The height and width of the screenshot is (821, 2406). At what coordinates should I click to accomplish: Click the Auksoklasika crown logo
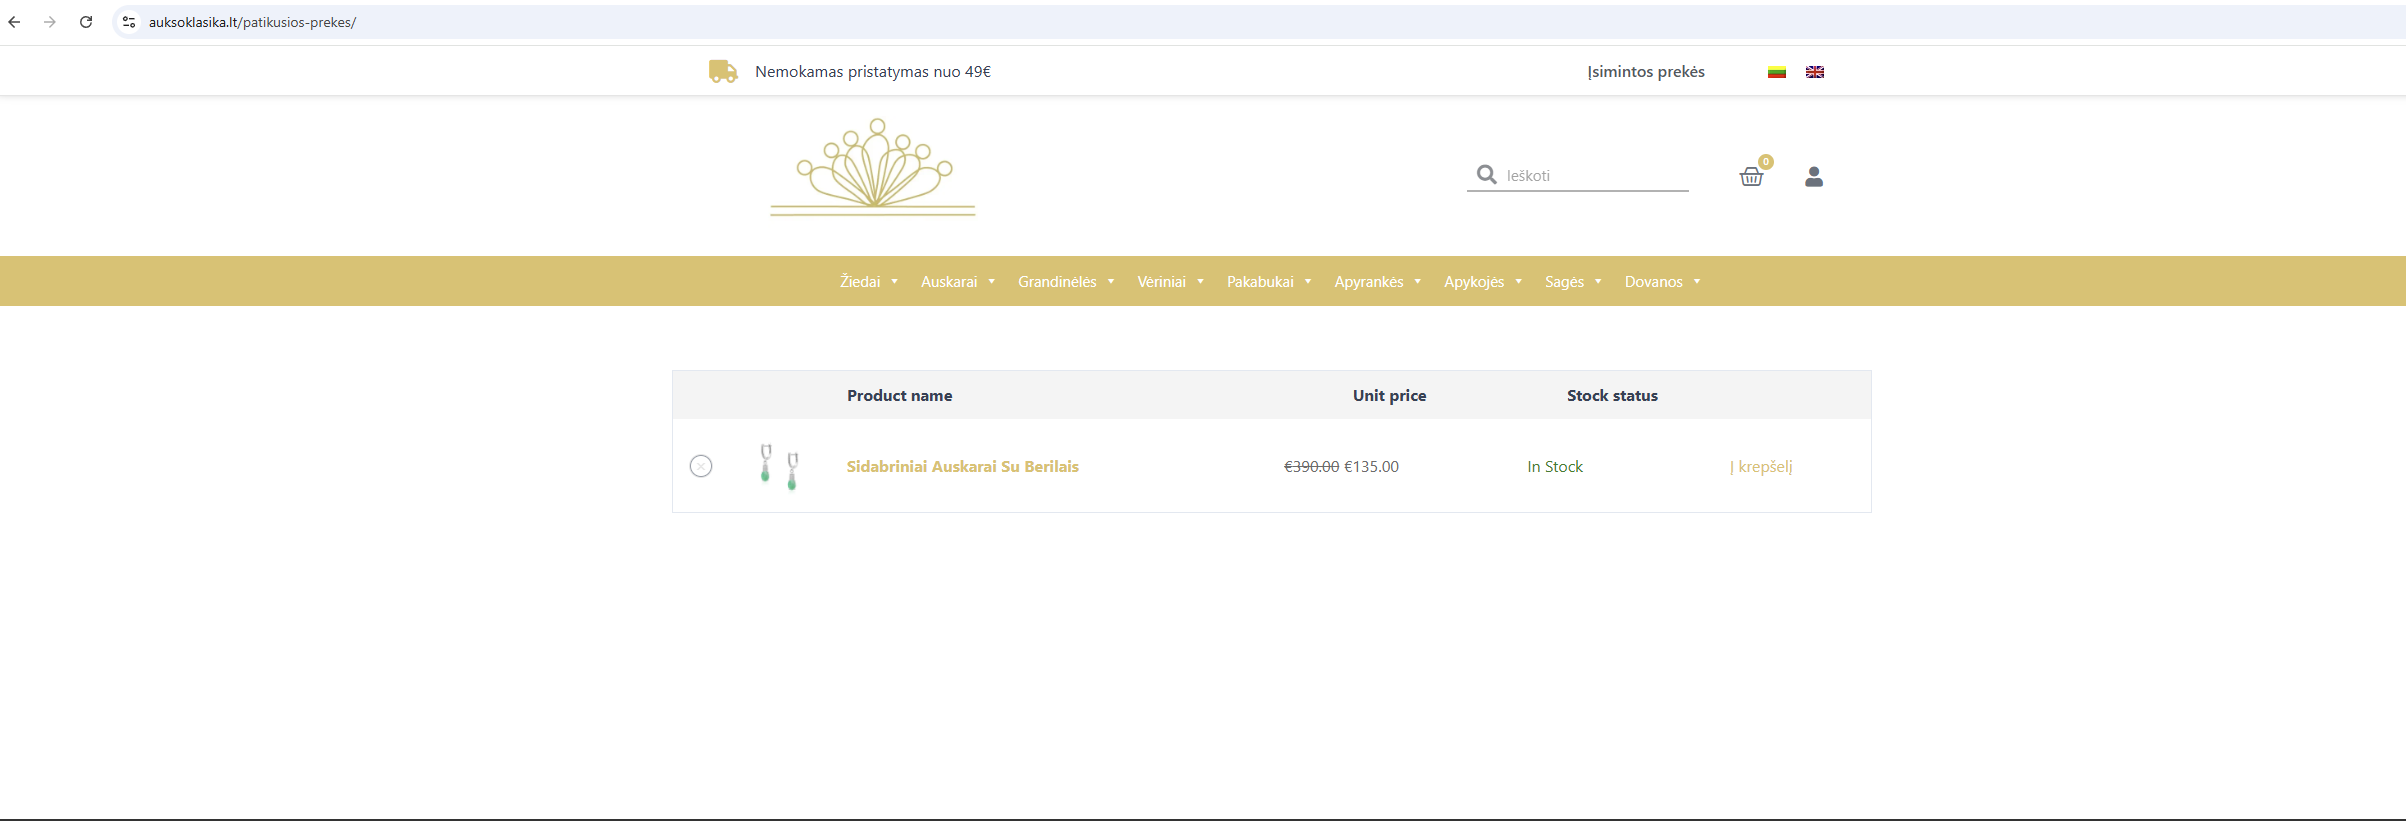coord(873,167)
